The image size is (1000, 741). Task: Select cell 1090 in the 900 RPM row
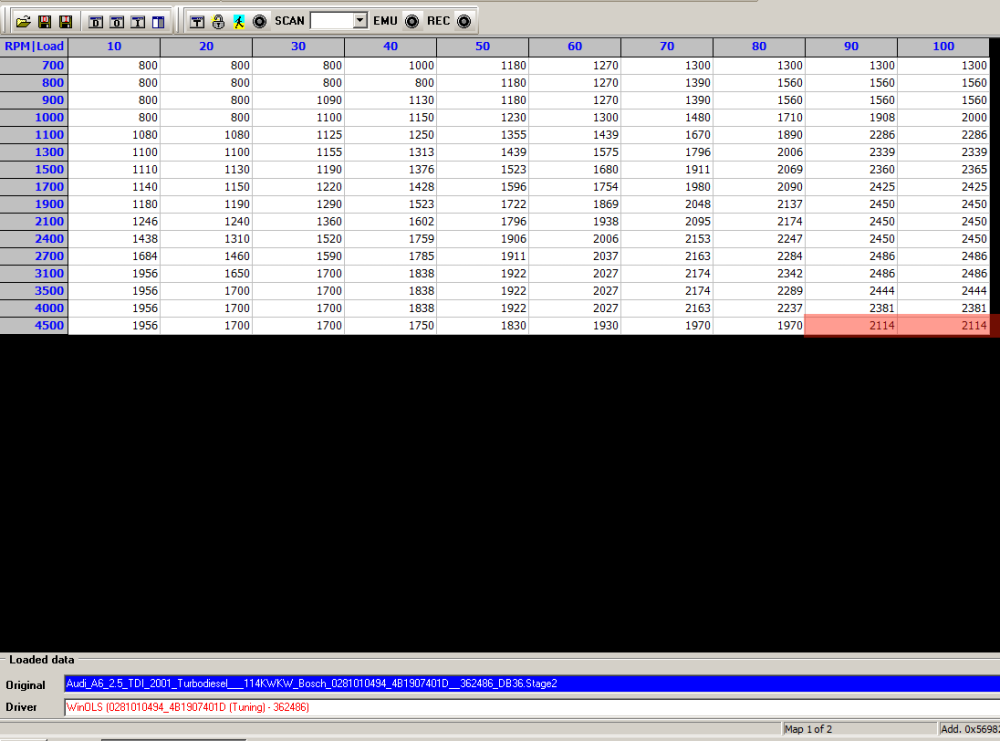pos(298,101)
